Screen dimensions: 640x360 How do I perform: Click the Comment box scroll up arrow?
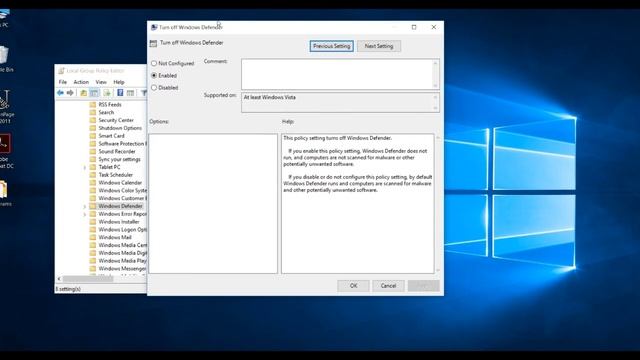[436, 63]
